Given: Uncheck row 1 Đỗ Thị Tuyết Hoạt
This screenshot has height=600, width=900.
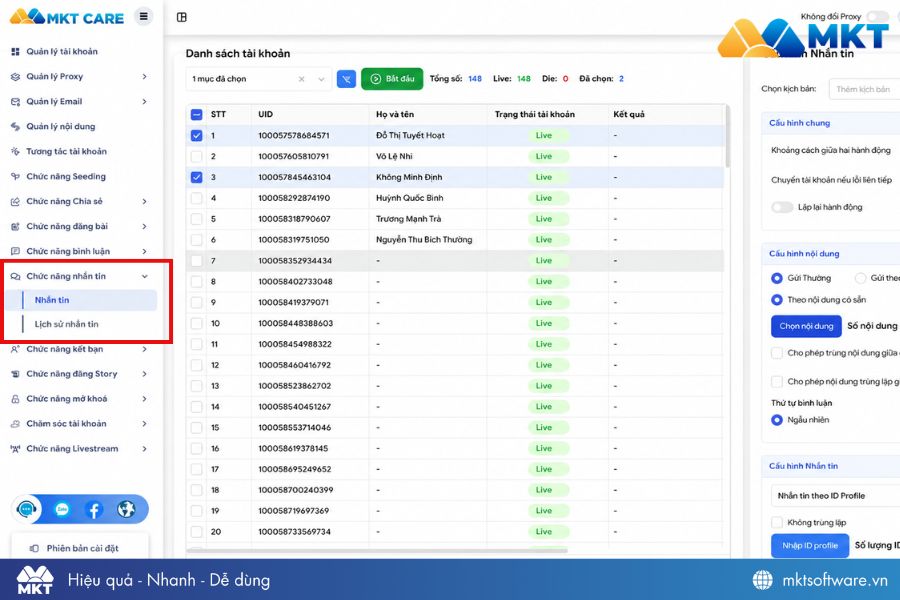Looking at the screenshot, I should pyautogui.click(x=196, y=136).
